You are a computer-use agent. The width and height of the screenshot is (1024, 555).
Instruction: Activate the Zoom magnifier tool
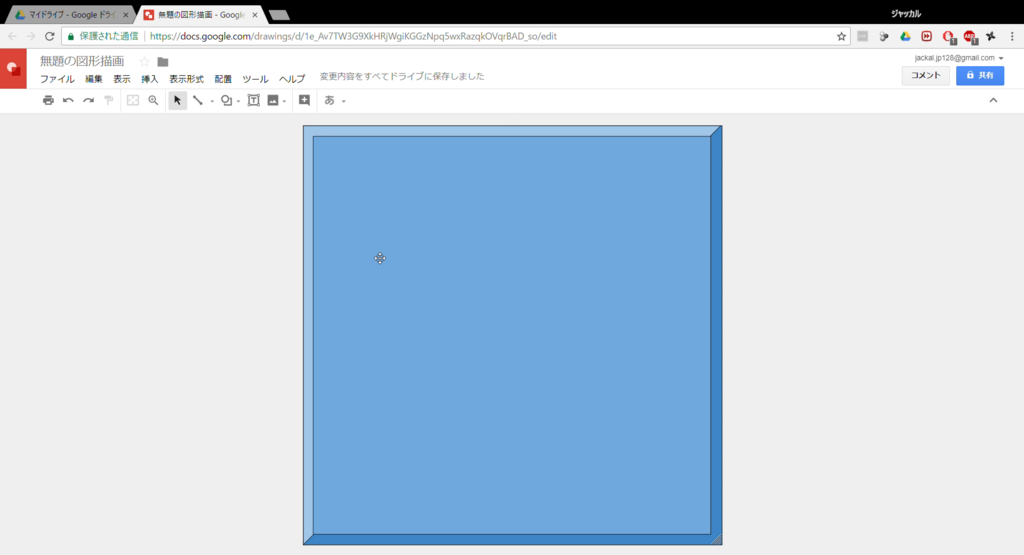point(153,101)
